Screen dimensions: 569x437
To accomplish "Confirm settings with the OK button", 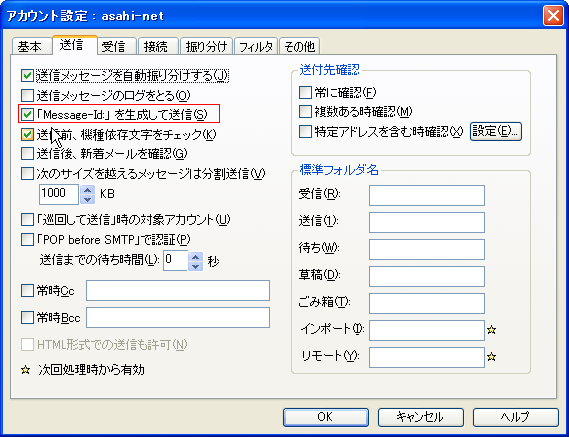I will [326, 417].
